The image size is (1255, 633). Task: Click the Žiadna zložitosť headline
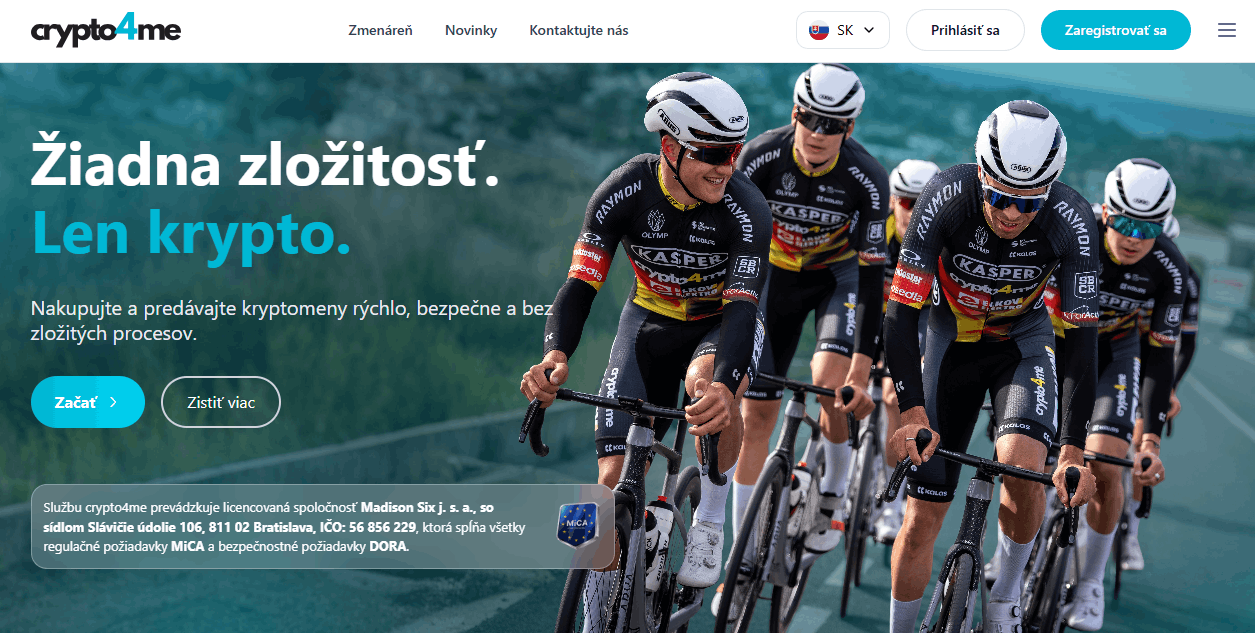pos(265,164)
